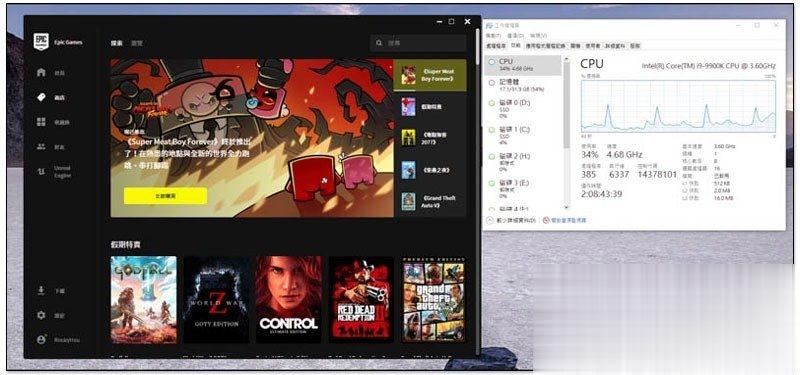Screen dimensions: 800x375
Task: Select the second game in the featured list
Action: [430, 107]
